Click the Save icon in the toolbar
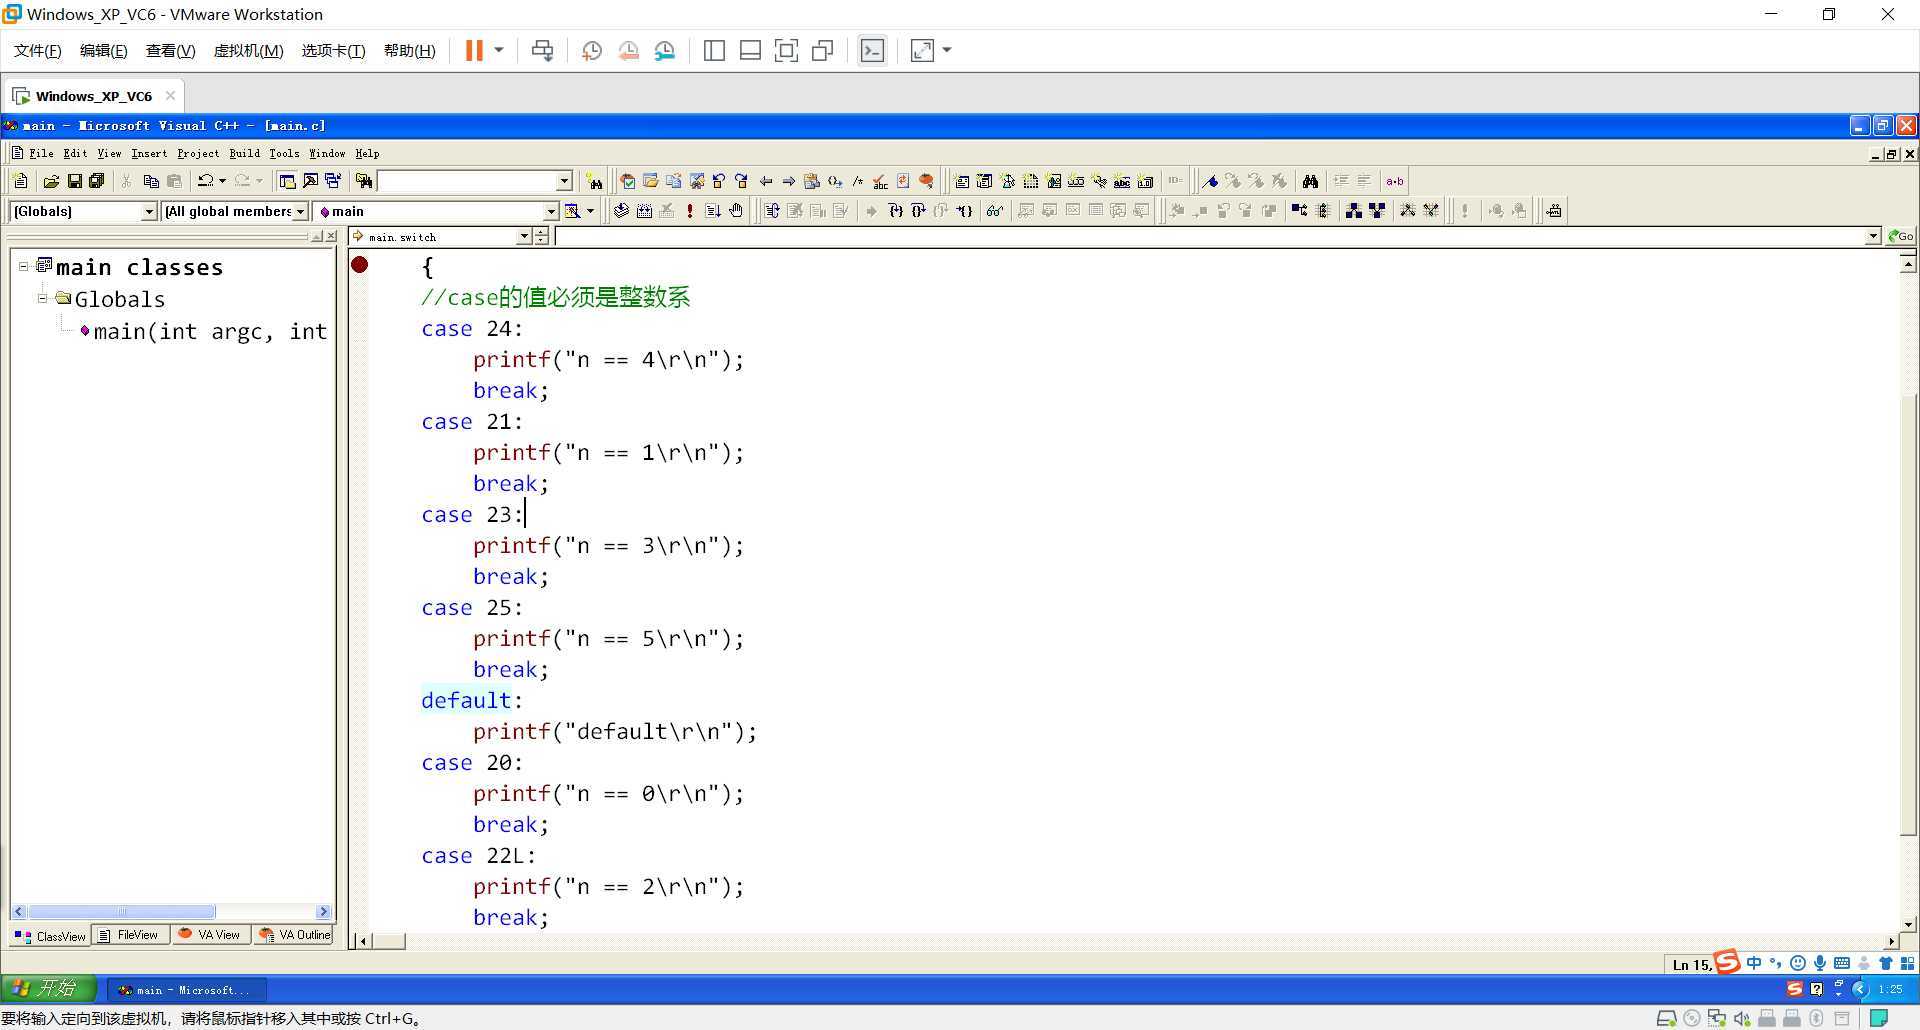The height and width of the screenshot is (1030, 1920). [x=74, y=181]
